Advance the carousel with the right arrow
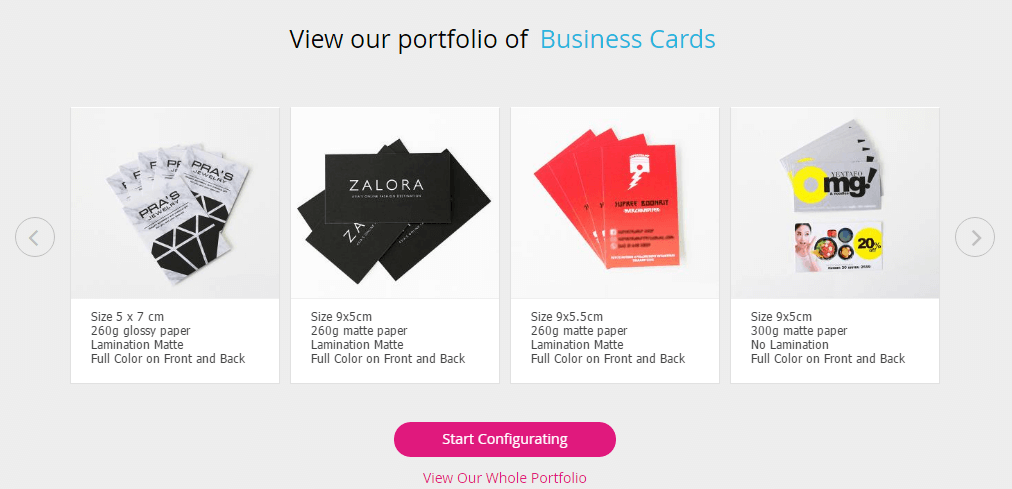The height and width of the screenshot is (489, 1012). pyautogui.click(x=975, y=237)
